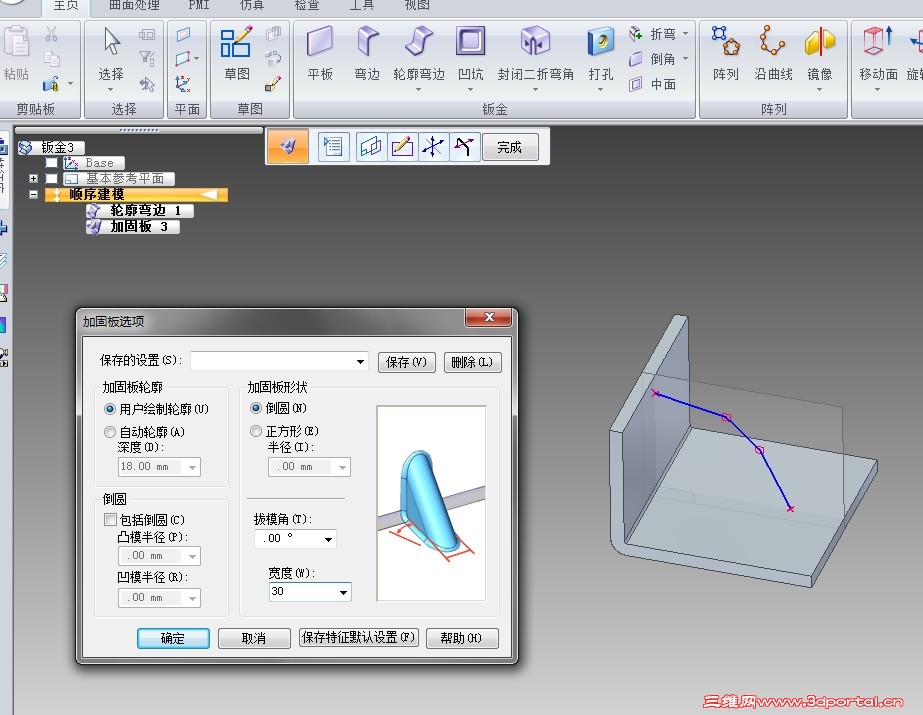Click the 取消 Cancel button
Viewport: 923px width, 715px height.
254,638
